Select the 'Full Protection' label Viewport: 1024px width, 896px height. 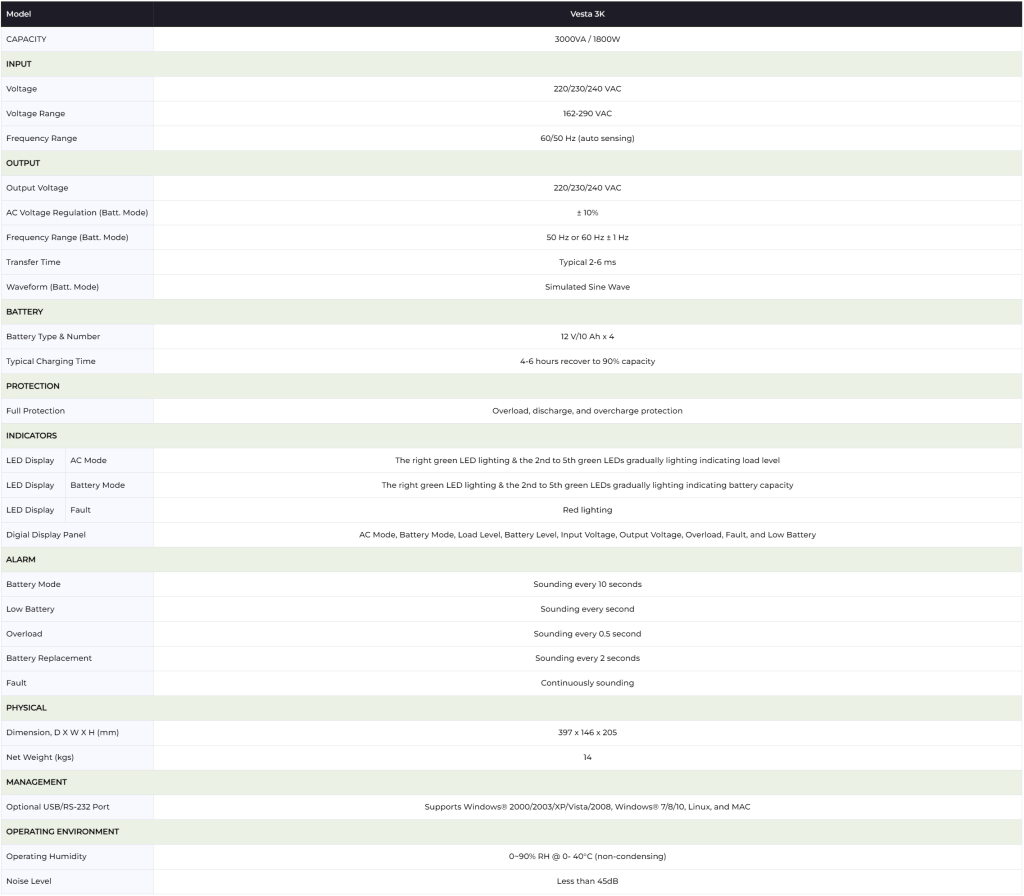[x=35, y=411]
